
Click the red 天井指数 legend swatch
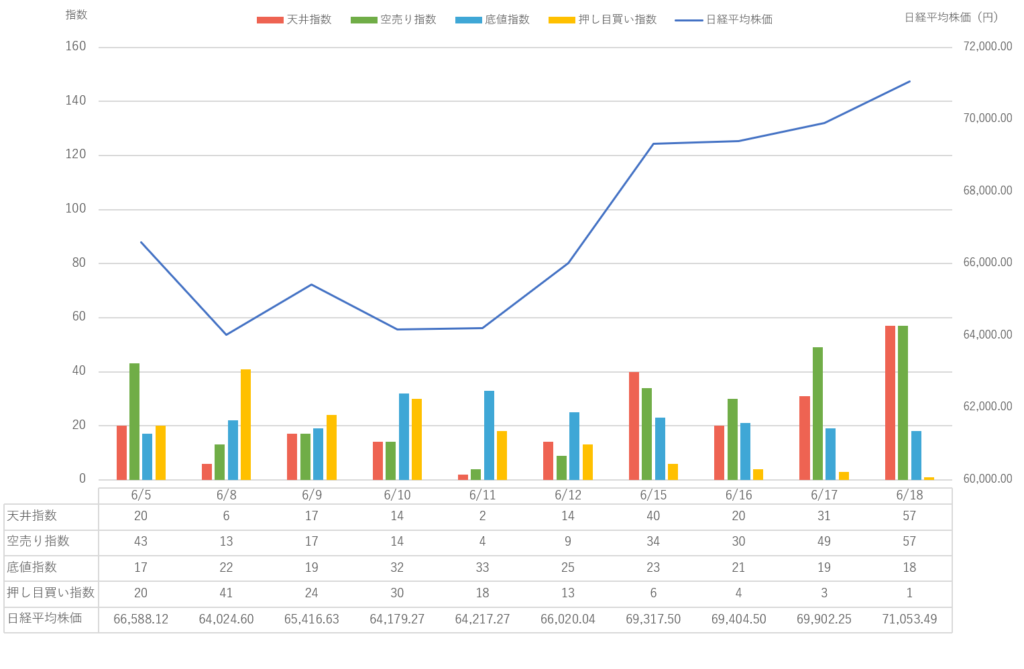(270, 20)
